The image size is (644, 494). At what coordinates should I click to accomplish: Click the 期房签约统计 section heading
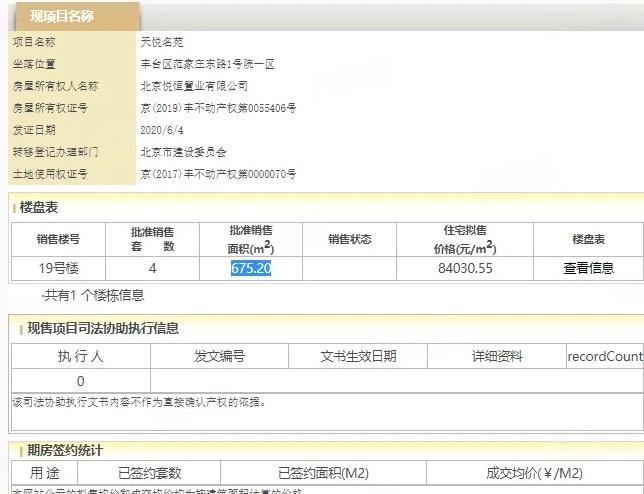point(64,450)
